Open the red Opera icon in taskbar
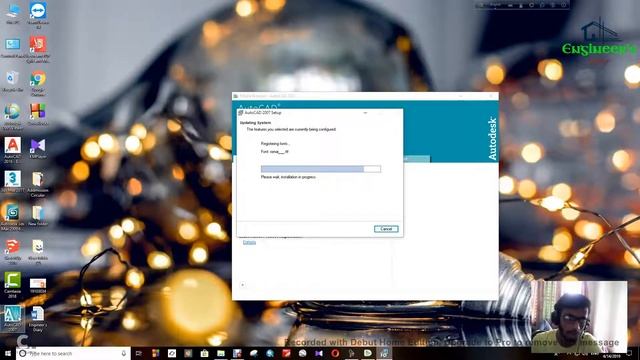 [335, 353]
